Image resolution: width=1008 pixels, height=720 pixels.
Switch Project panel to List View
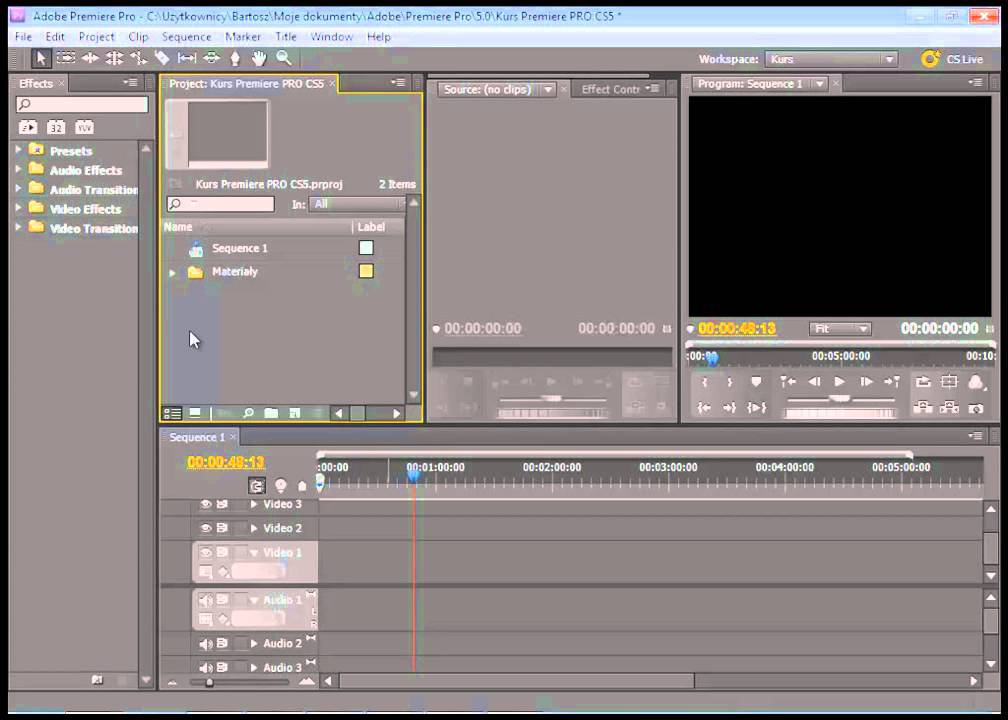click(172, 413)
